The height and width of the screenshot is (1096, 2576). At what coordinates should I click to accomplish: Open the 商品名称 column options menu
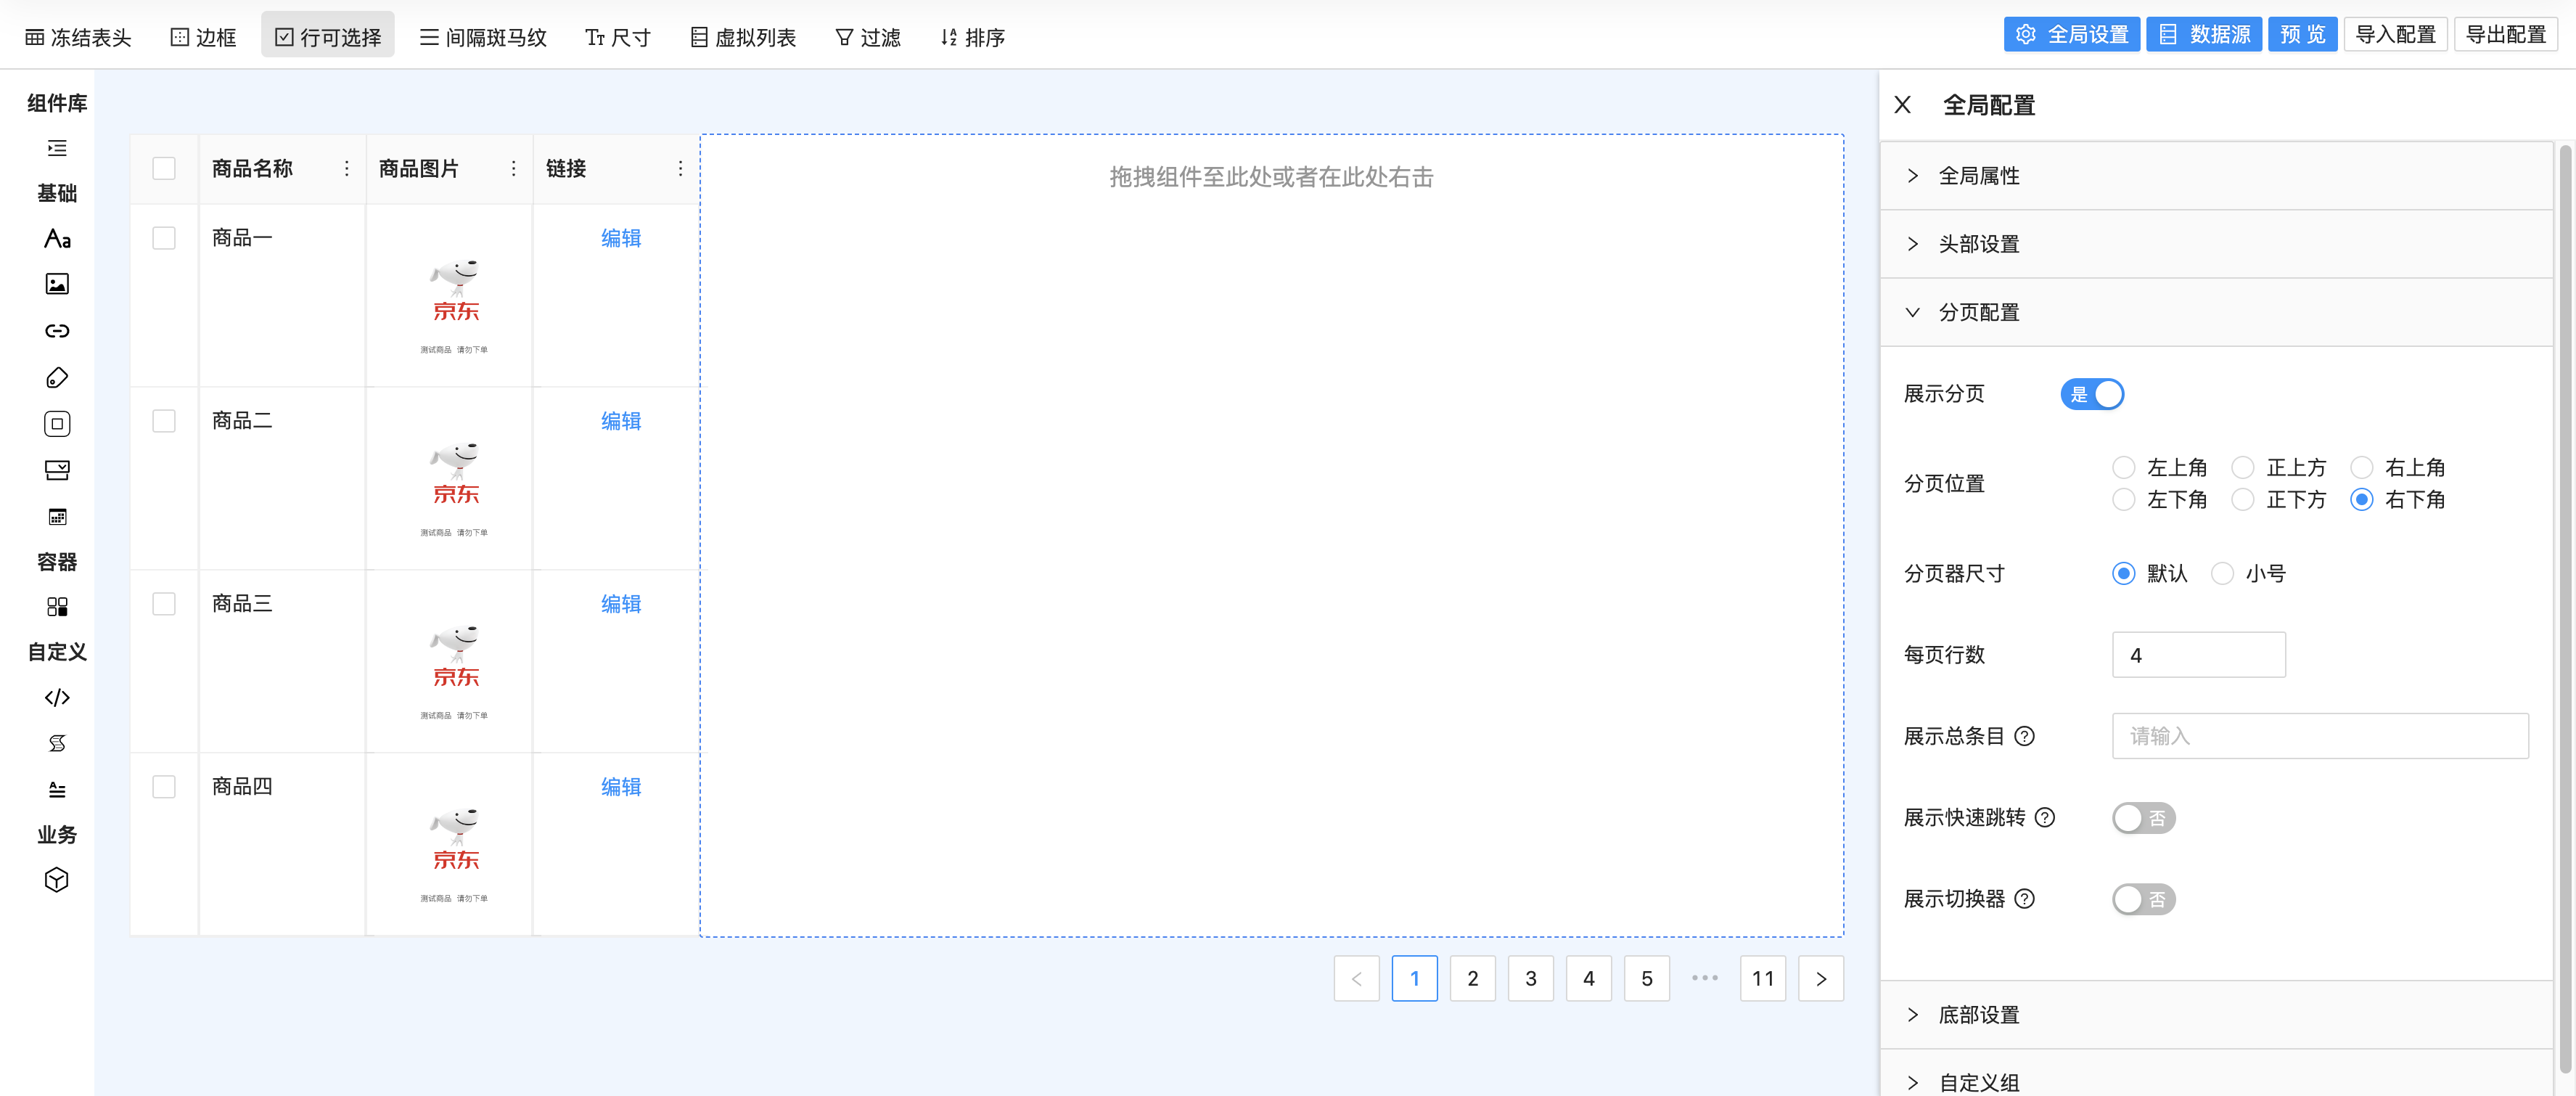pos(347,169)
